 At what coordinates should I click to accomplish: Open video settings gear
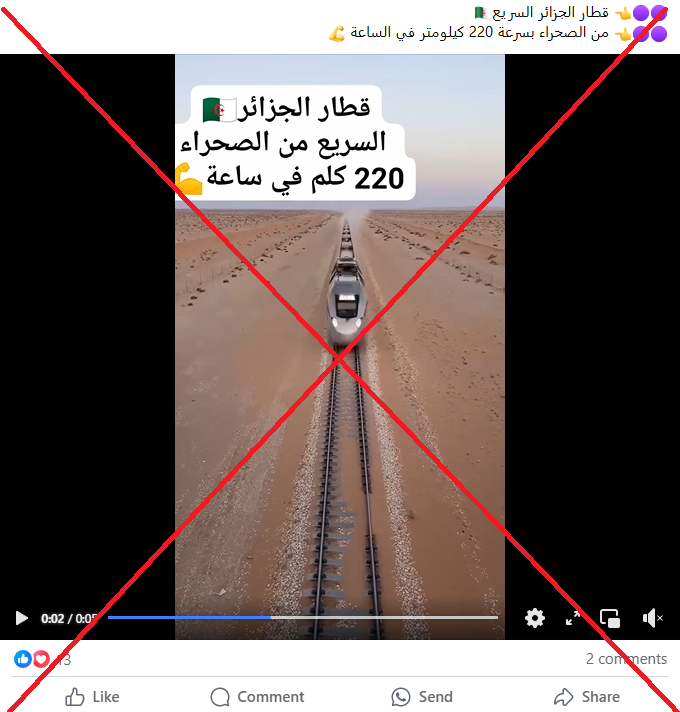tap(535, 618)
